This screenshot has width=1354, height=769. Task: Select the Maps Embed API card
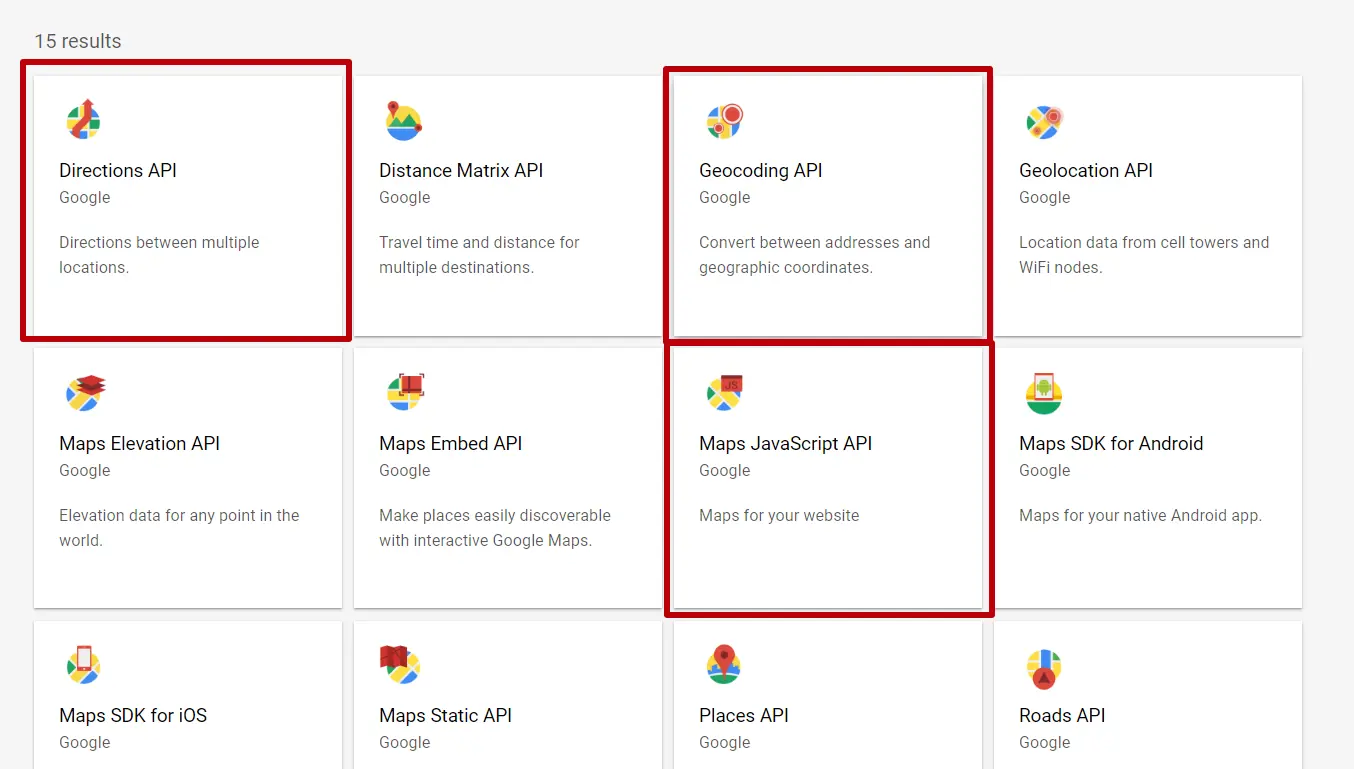pyautogui.click(x=506, y=478)
